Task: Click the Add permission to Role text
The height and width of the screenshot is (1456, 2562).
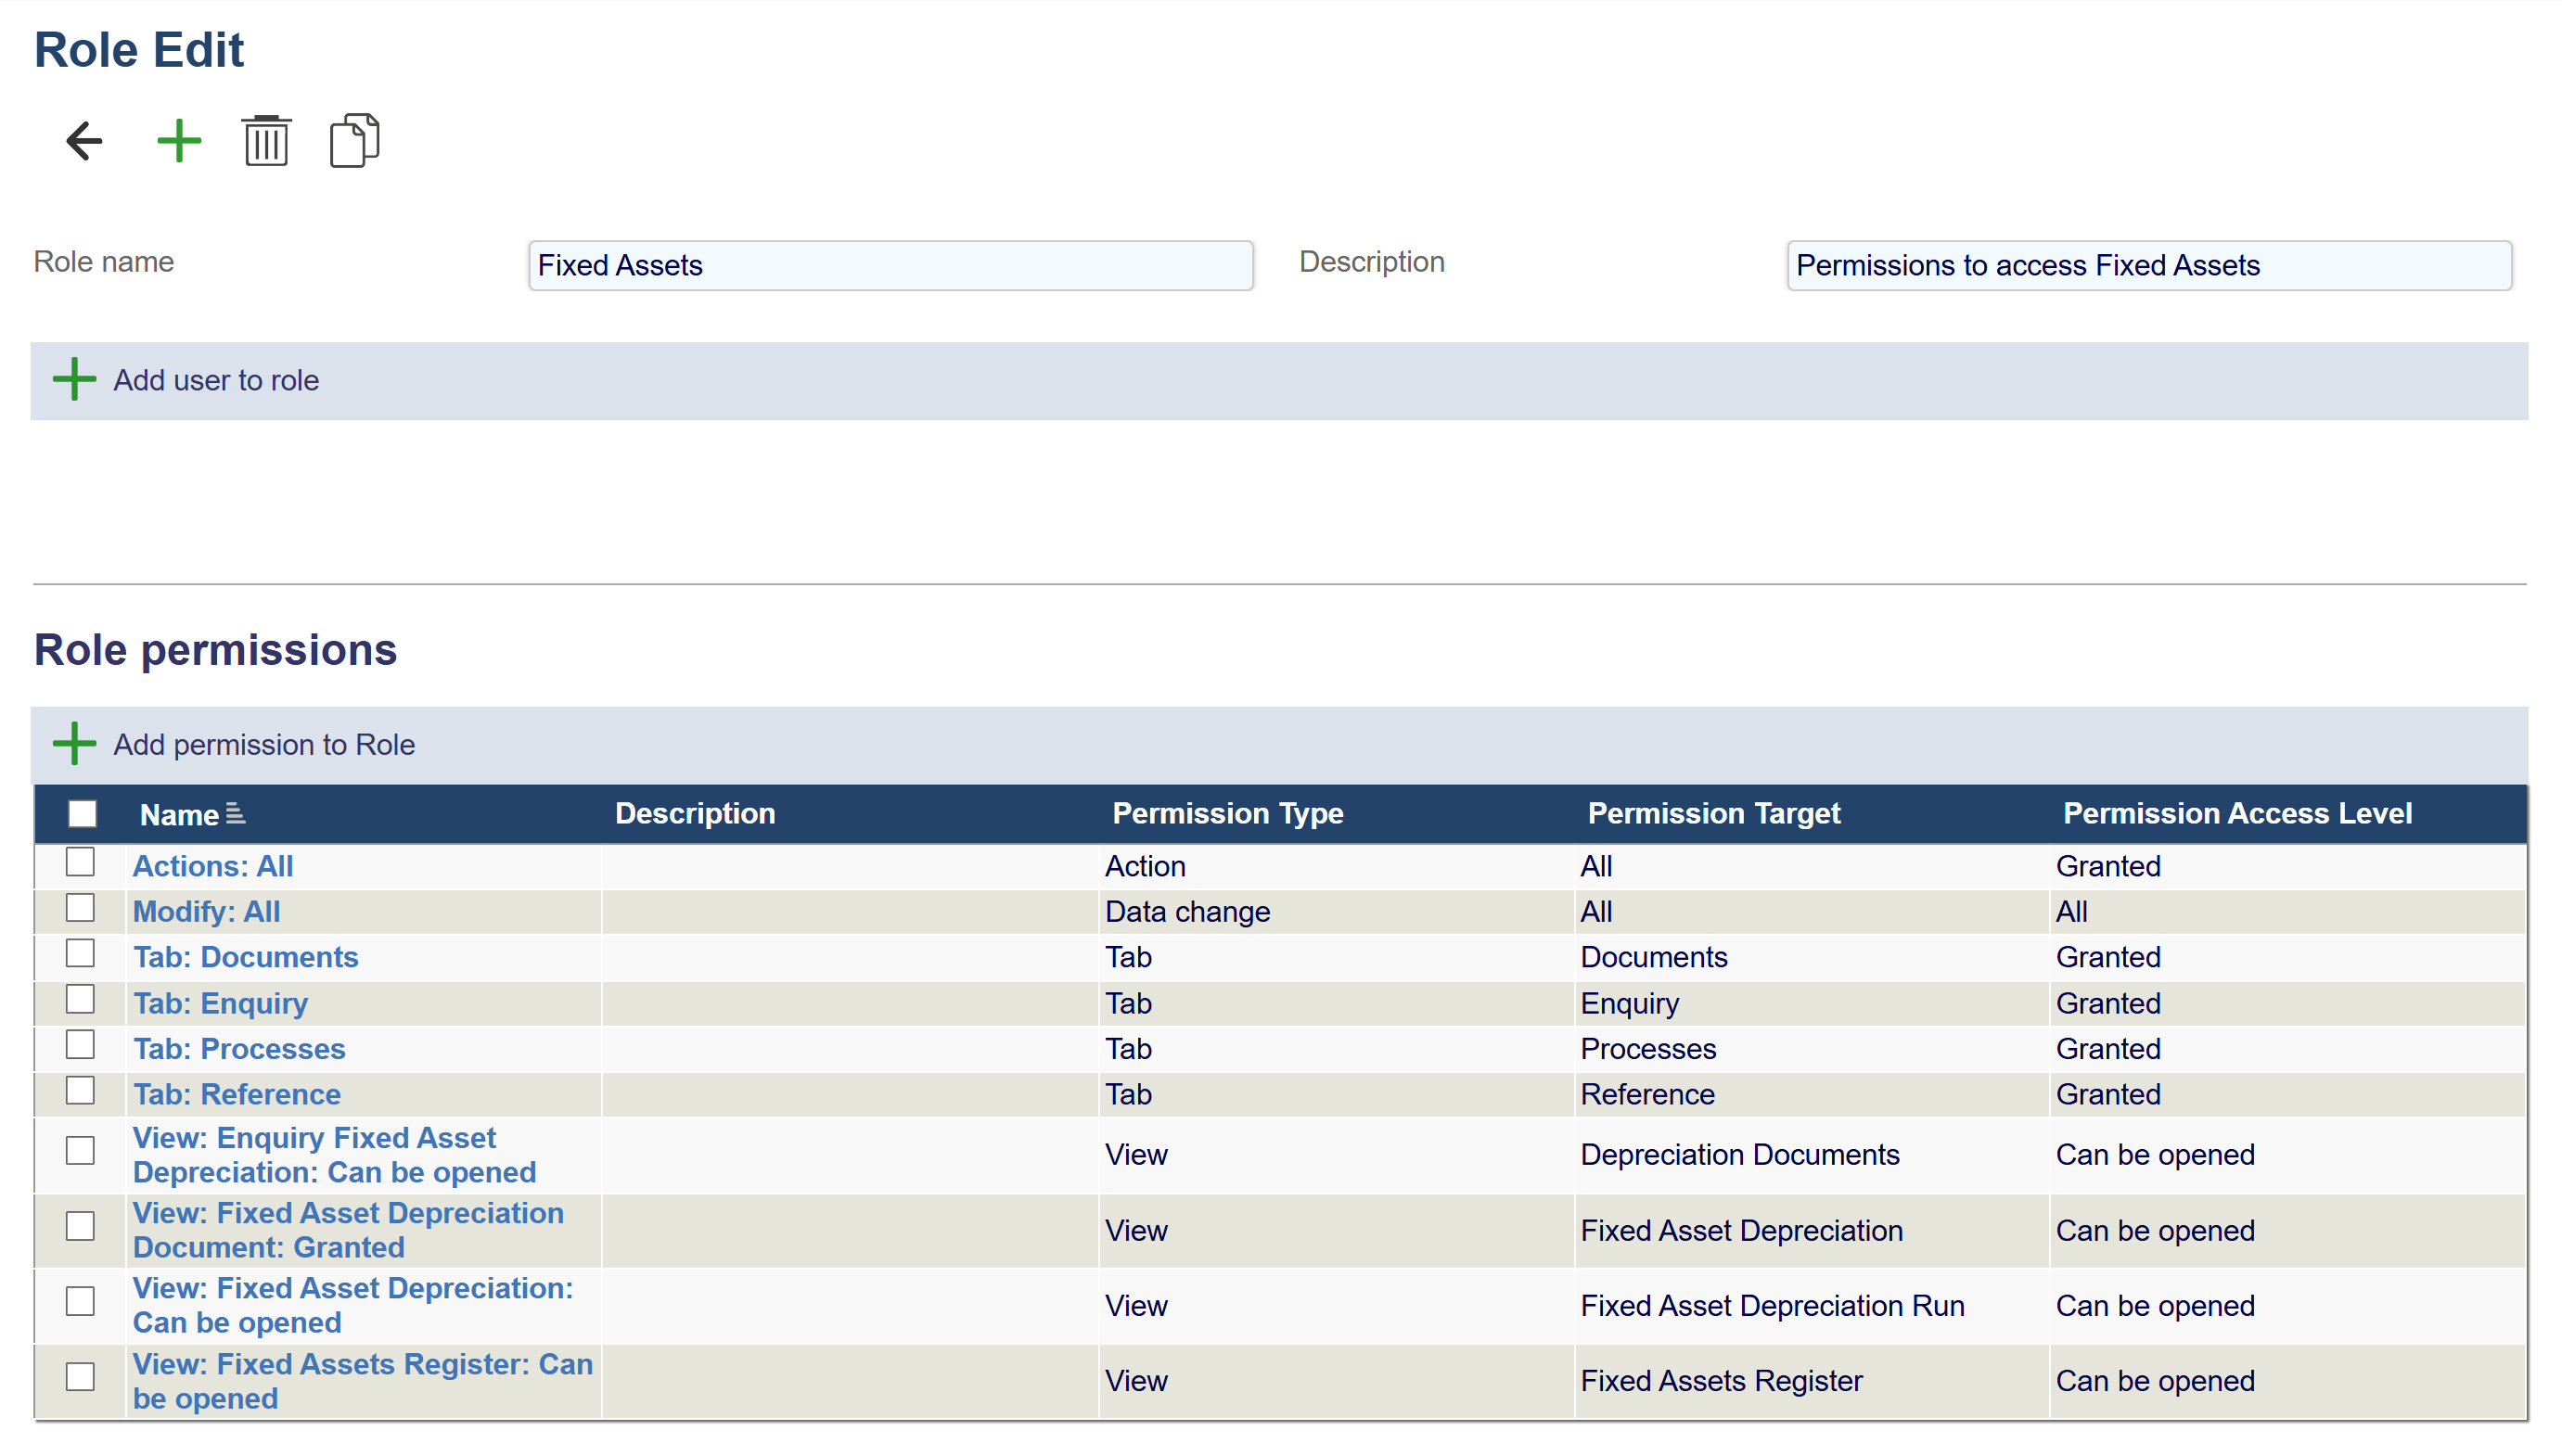Action: 264,745
